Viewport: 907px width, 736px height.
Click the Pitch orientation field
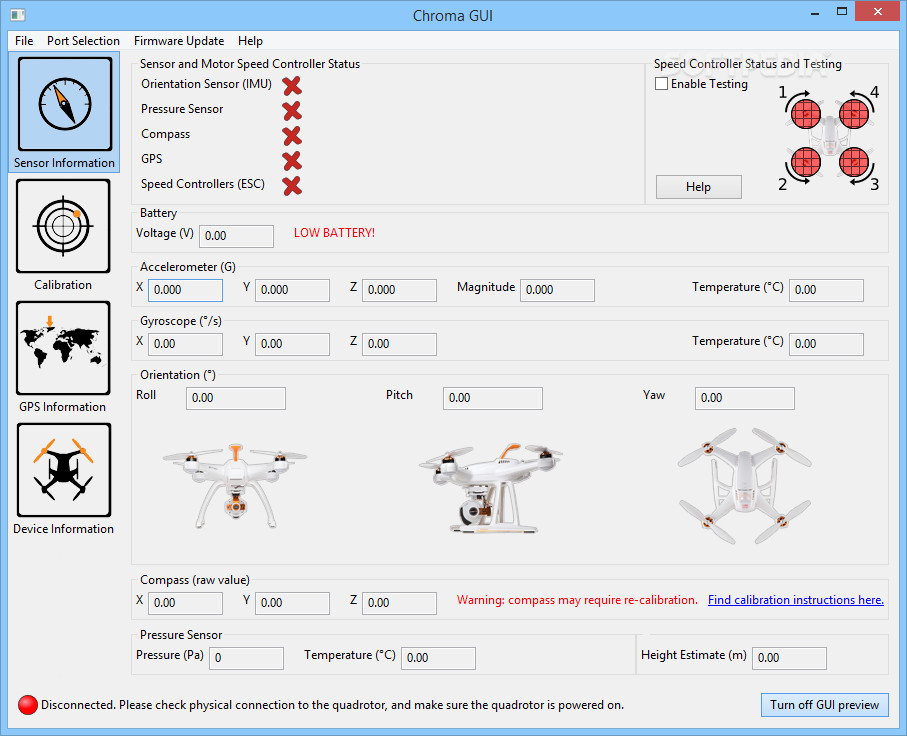[493, 398]
